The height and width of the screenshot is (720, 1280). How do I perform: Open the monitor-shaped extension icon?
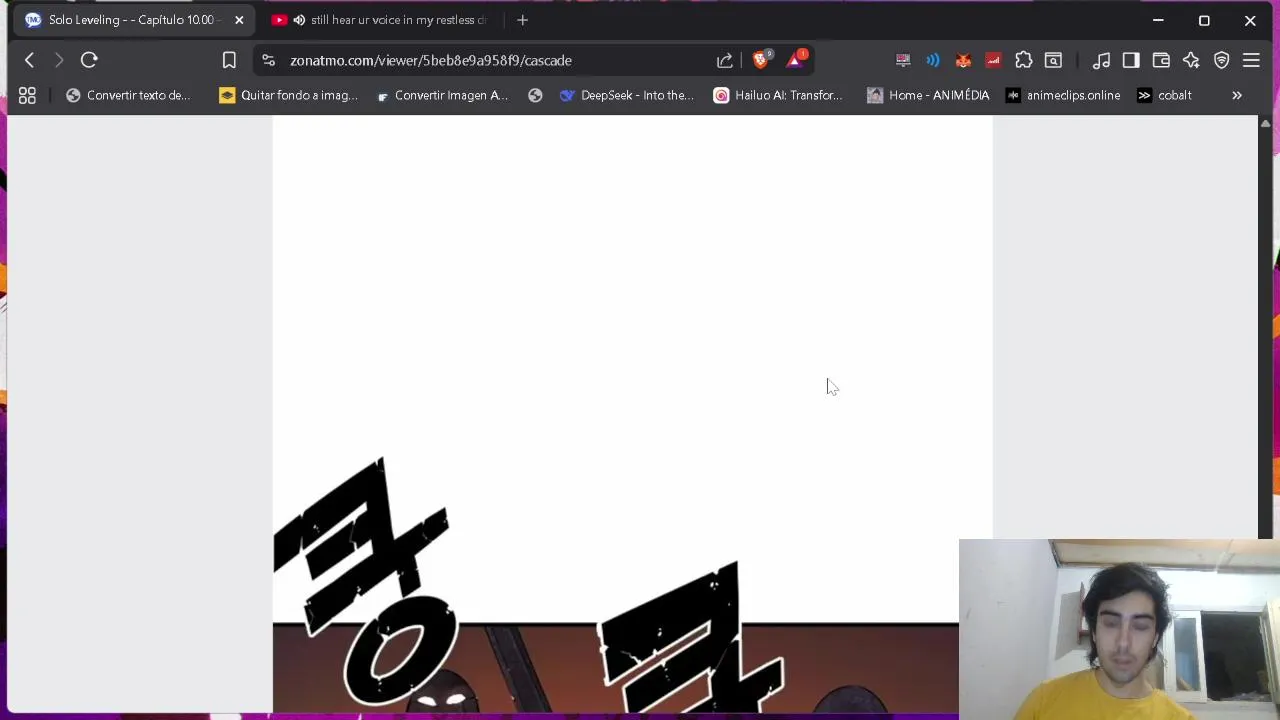903,60
